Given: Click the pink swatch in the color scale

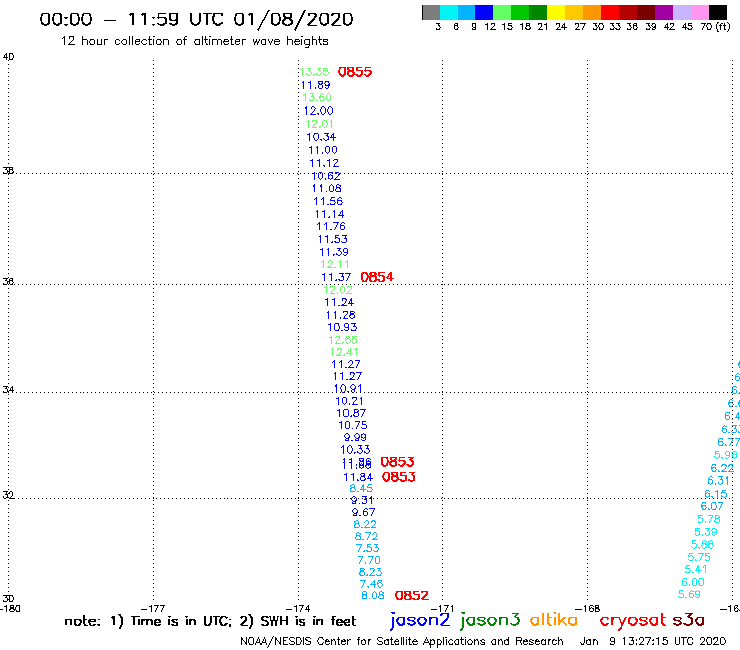Looking at the screenshot, I should click(x=700, y=12).
